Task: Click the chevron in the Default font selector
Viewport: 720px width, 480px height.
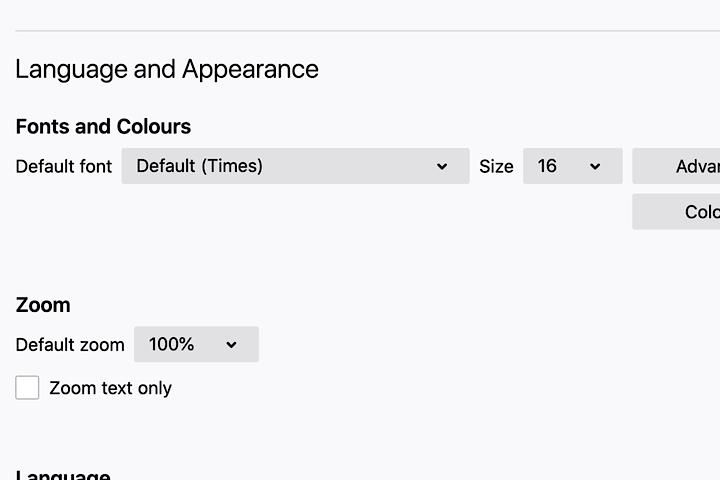Action: (442, 167)
